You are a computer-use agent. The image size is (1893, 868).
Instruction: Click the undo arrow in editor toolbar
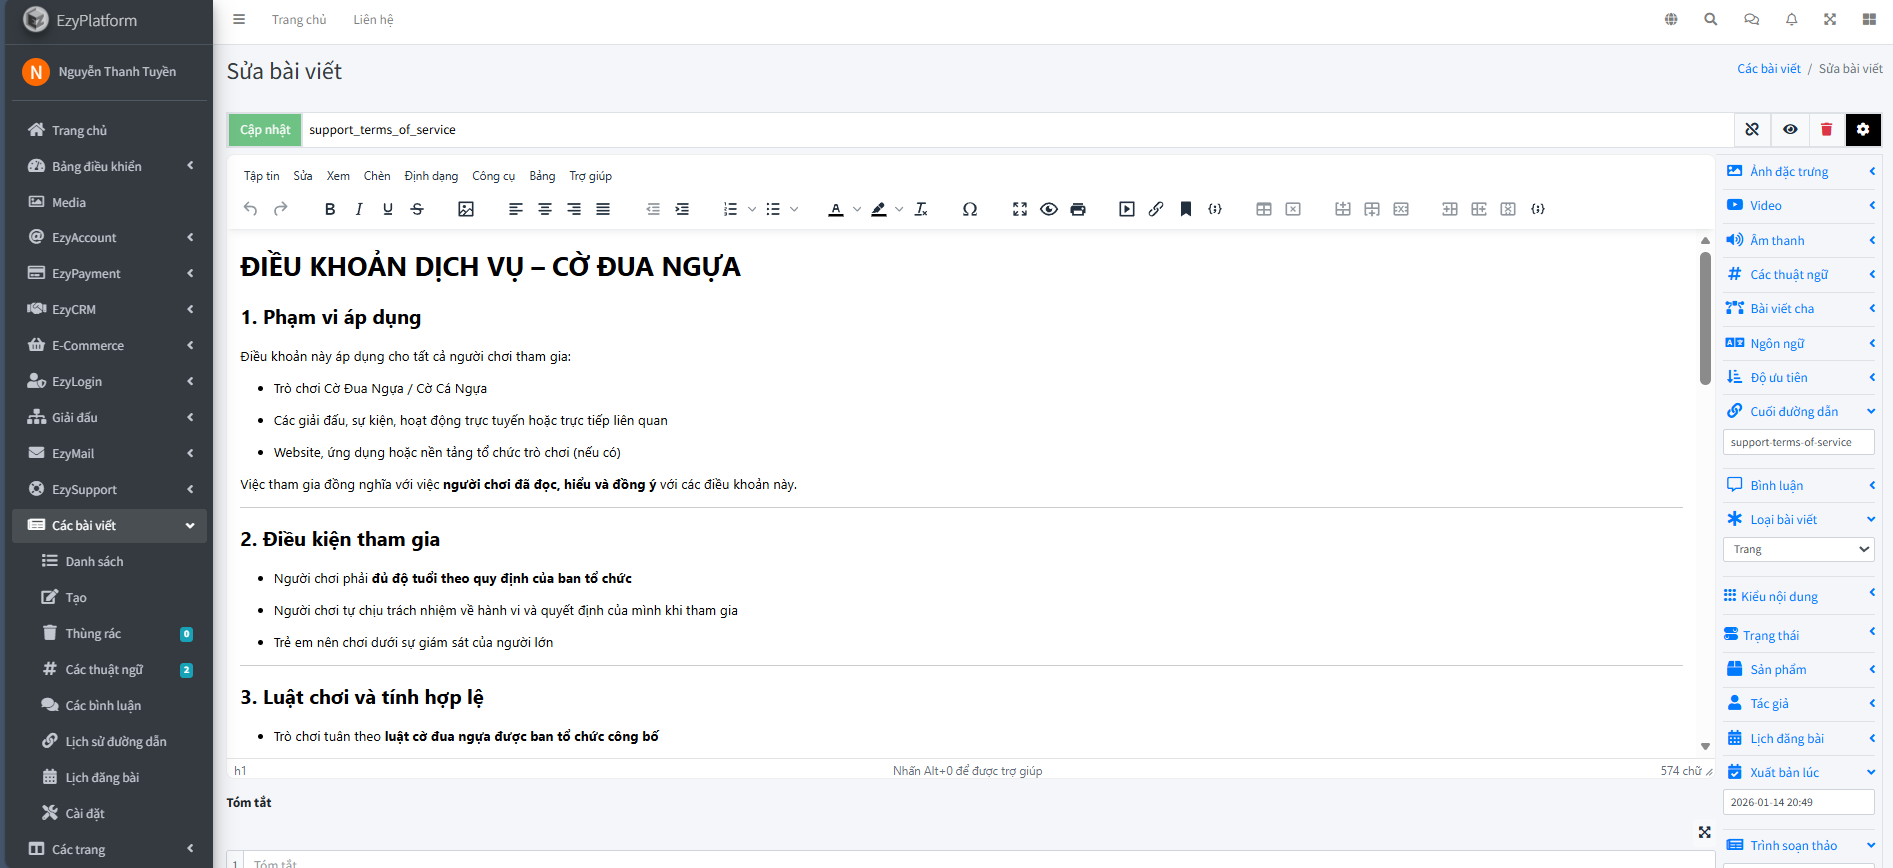pyautogui.click(x=251, y=209)
